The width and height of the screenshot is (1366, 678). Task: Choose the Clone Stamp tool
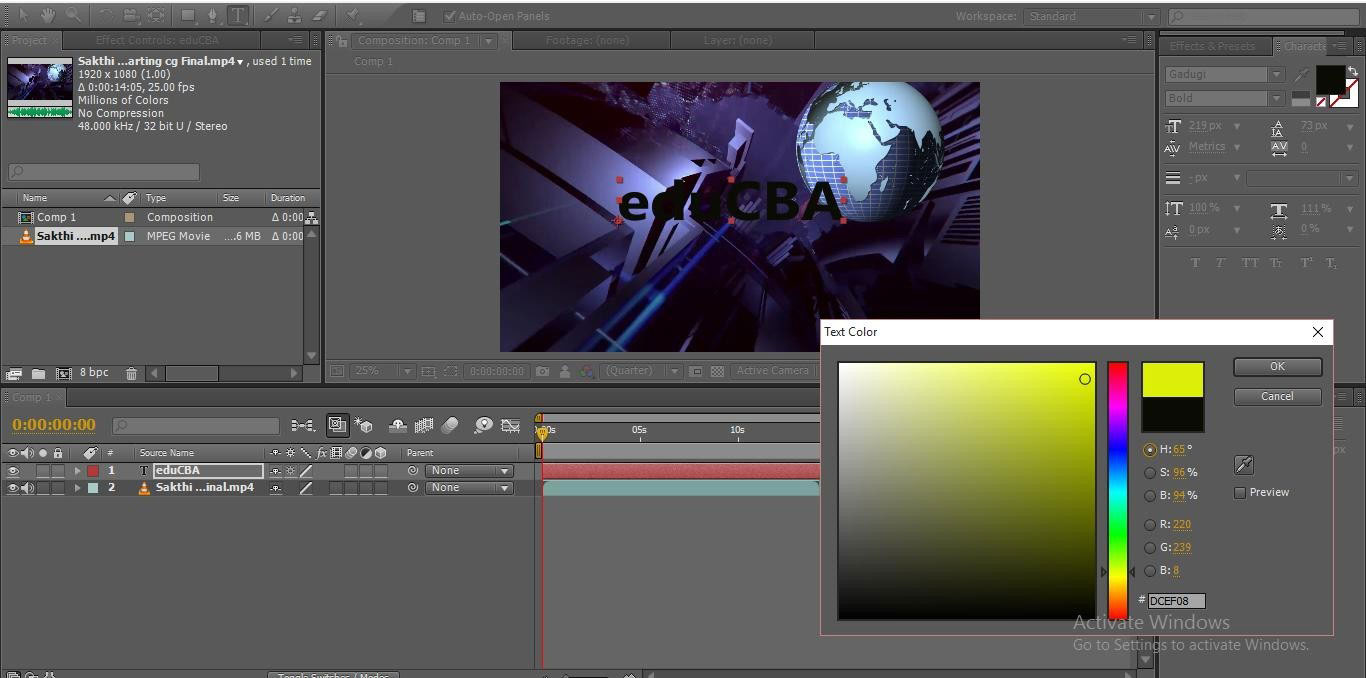294,16
